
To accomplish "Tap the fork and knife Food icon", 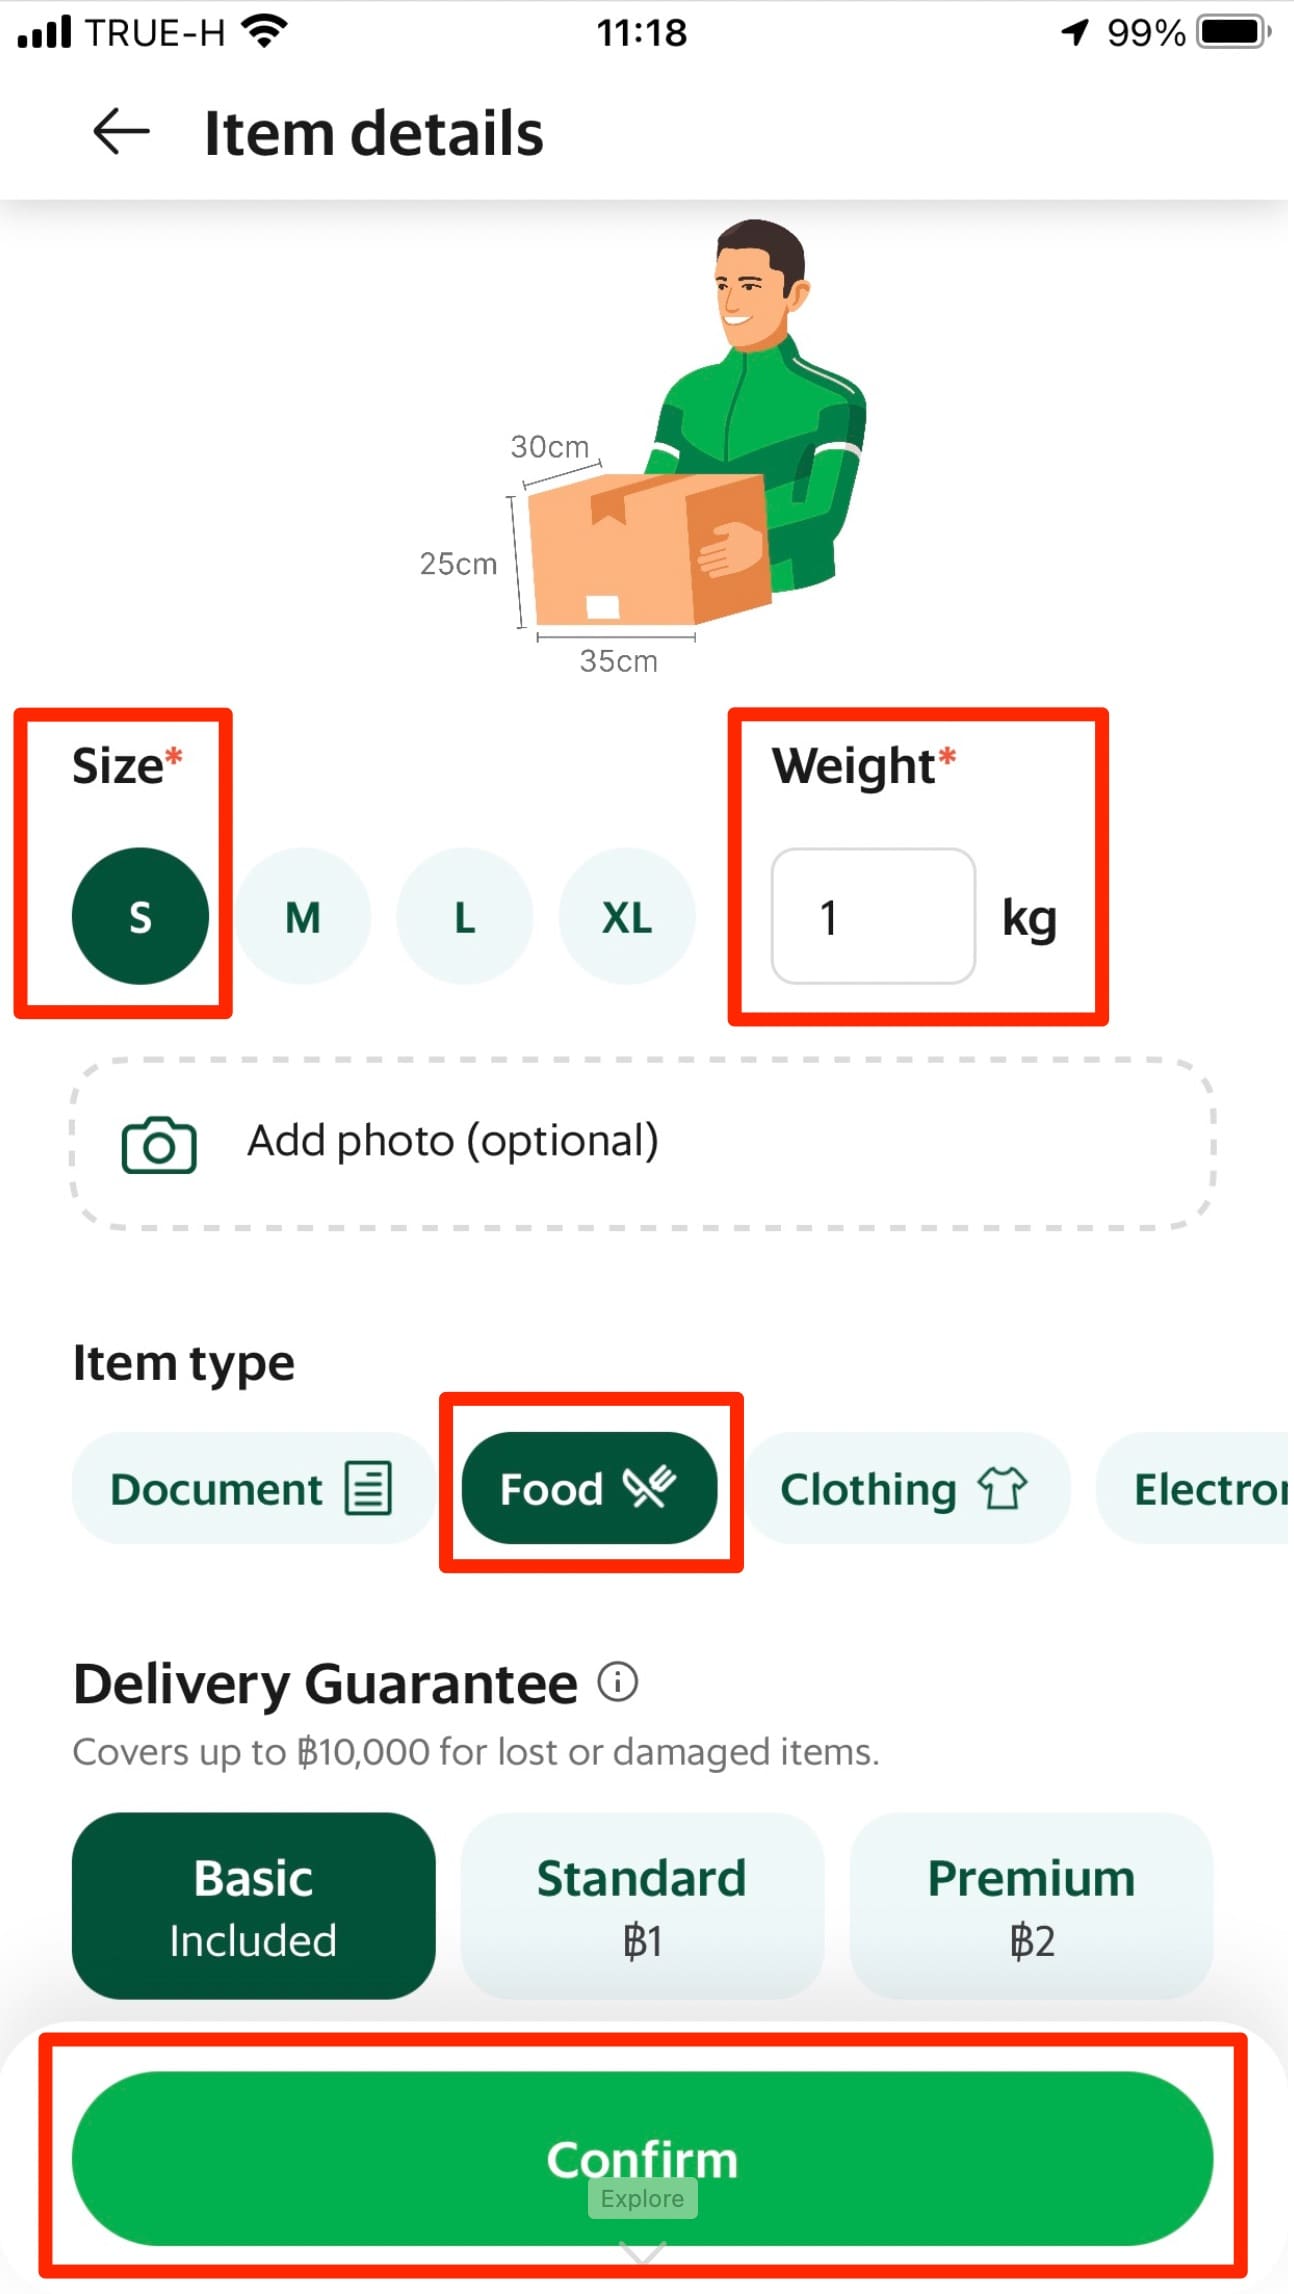I will pos(650,1487).
